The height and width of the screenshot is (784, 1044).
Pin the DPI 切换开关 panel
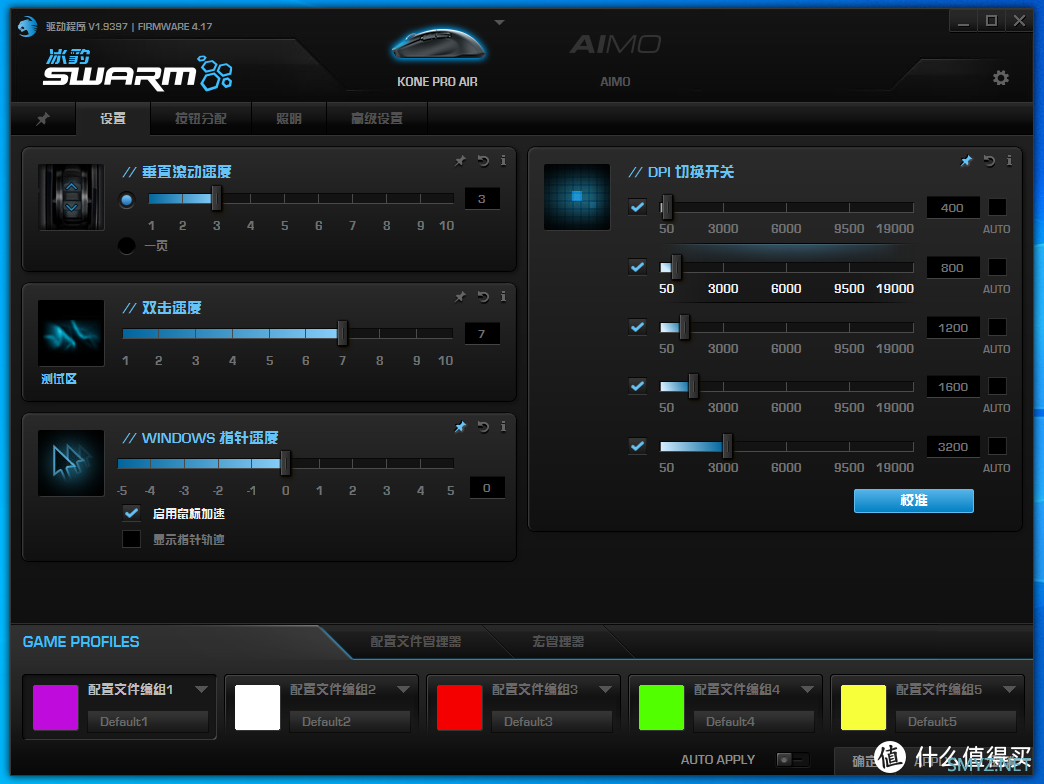[x=966, y=161]
